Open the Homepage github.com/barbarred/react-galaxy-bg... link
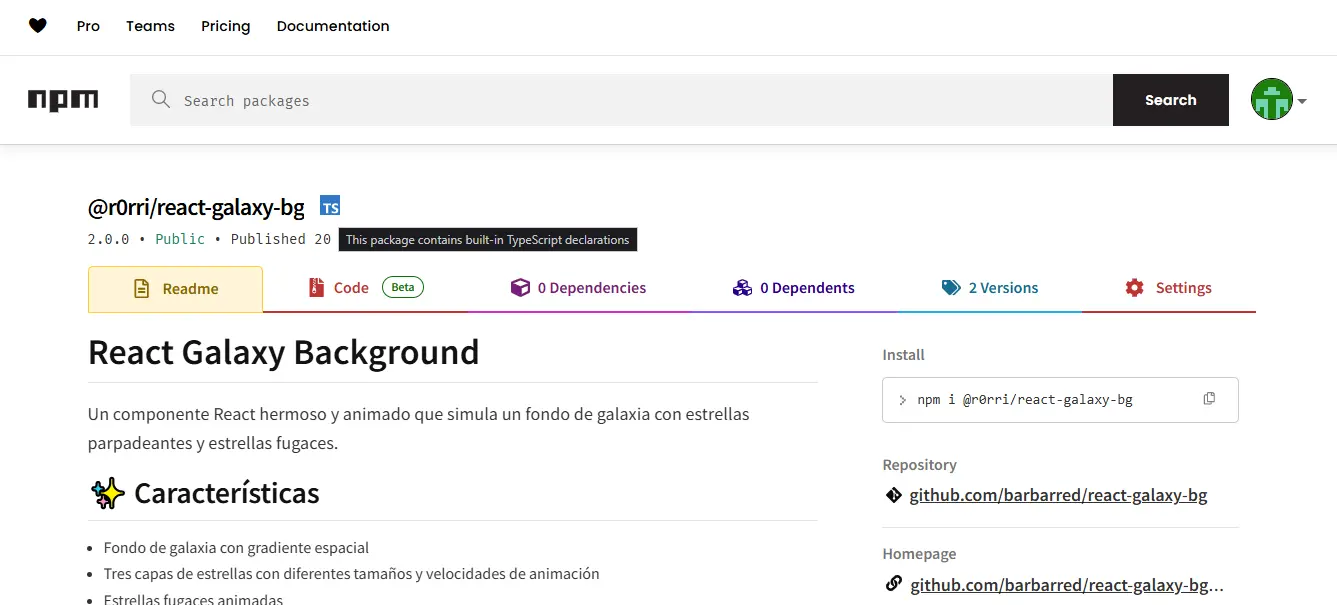Image resolution: width=1337 pixels, height=605 pixels. (1067, 585)
